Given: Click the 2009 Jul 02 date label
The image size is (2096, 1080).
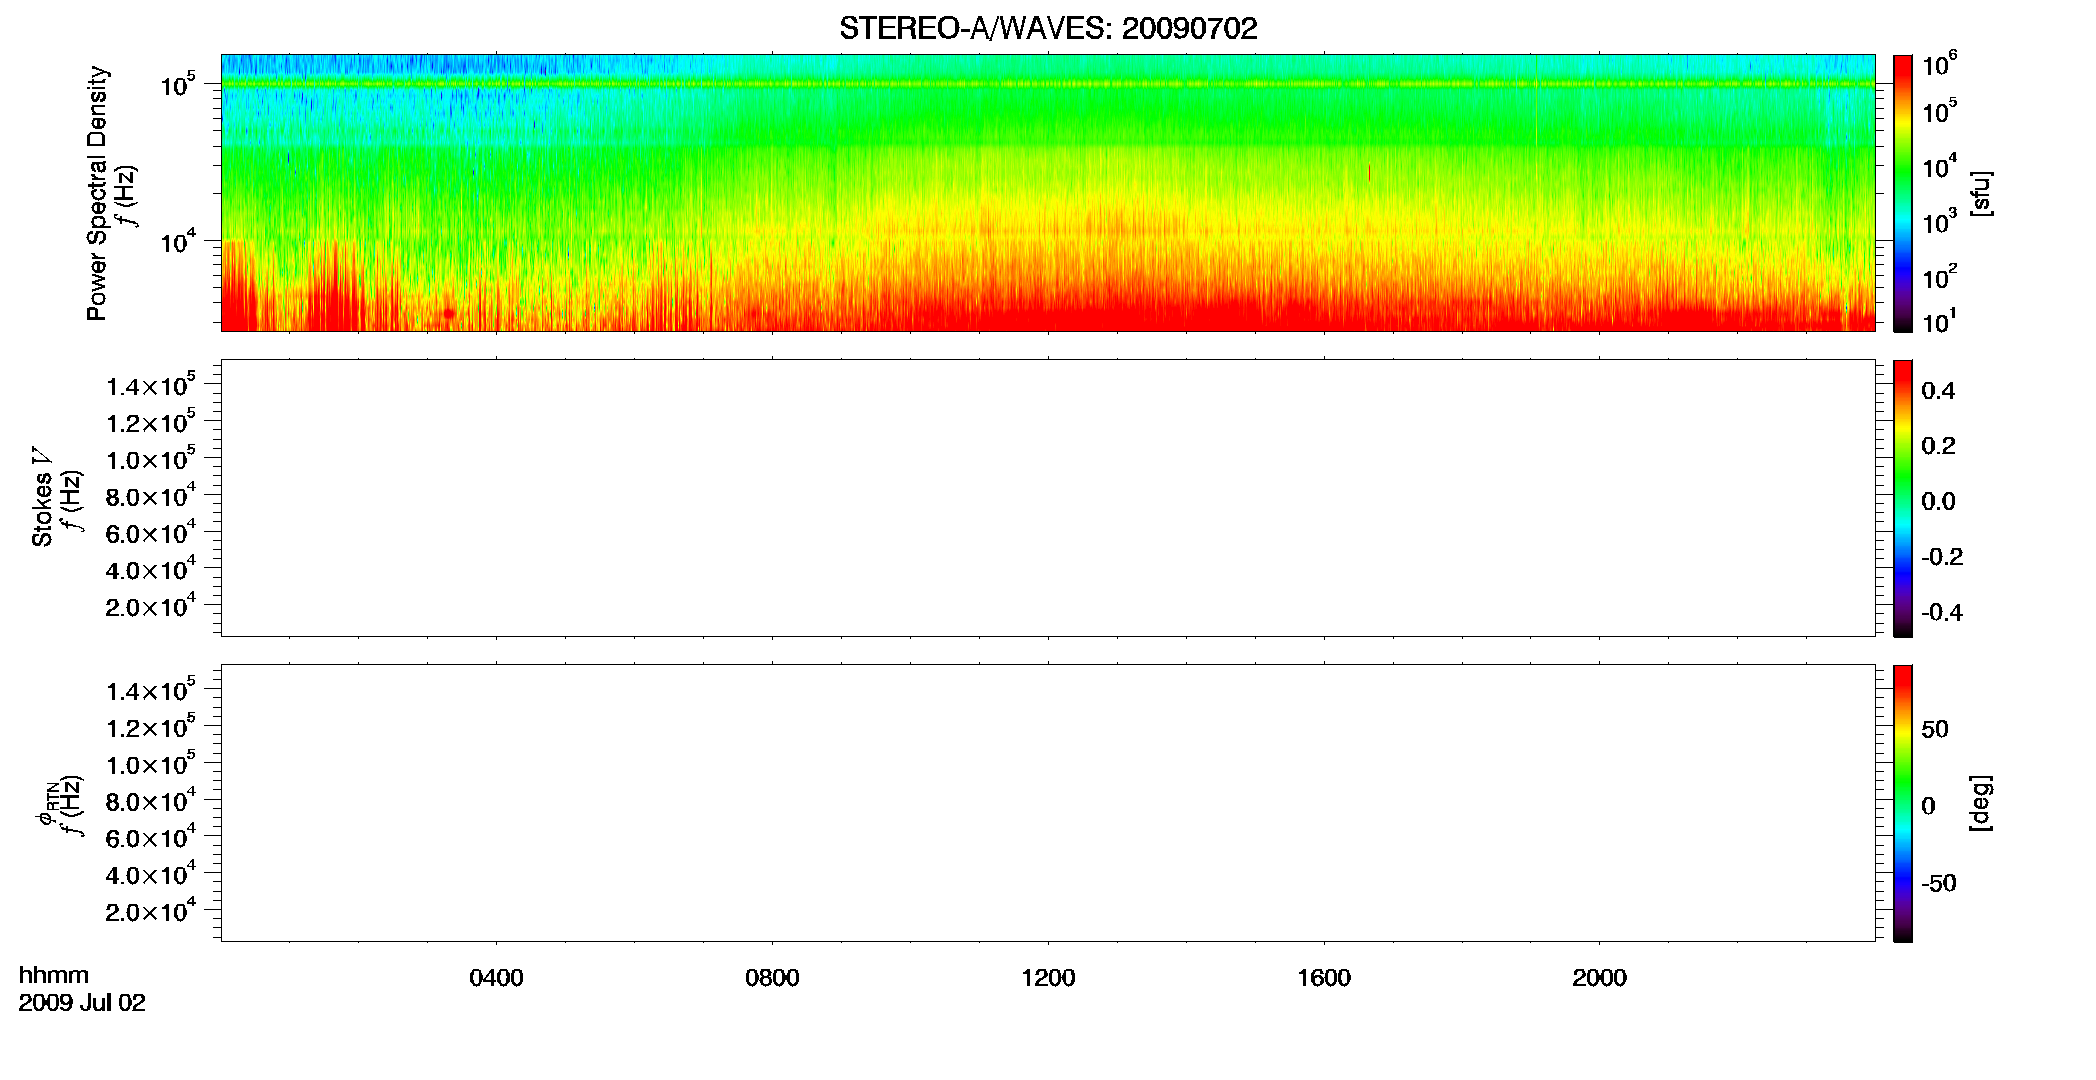Looking at the screenshot, I should [x=82, y=1002].
